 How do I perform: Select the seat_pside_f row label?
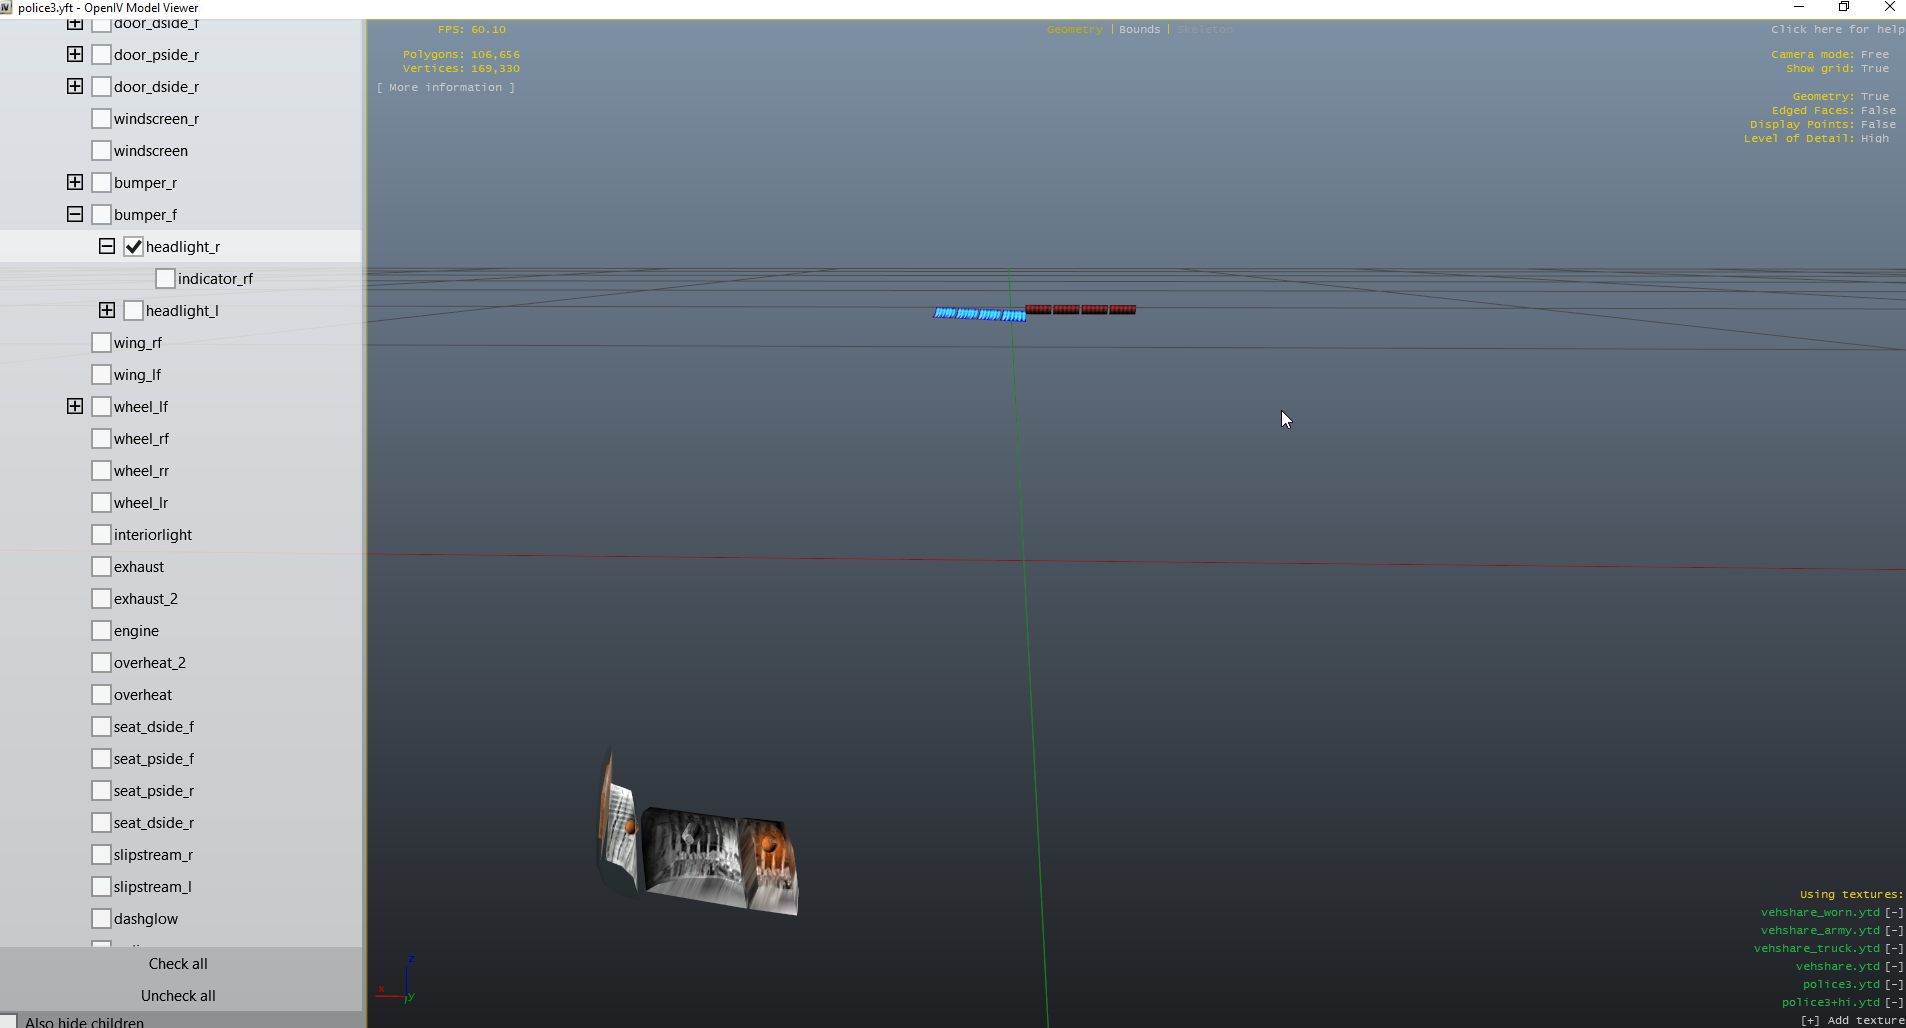(x=154, y=759)
